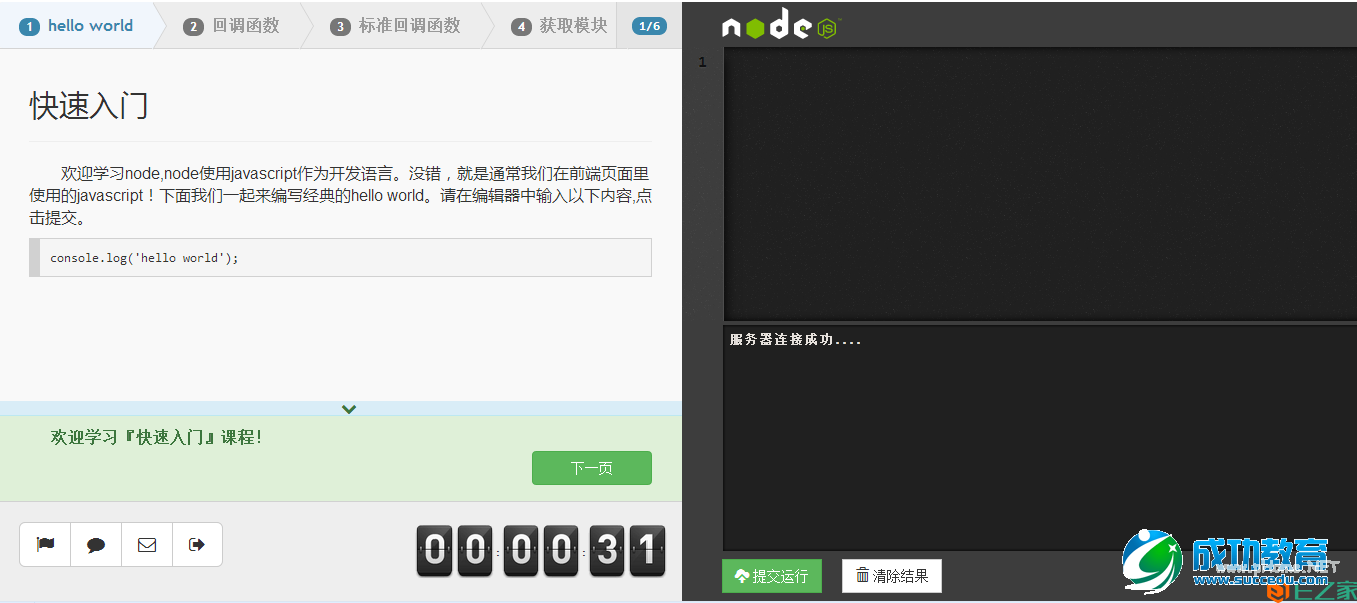The height and width of the screenshot is (603, 1357).
Task: Click the flag report icon
Action: [44, 544]
